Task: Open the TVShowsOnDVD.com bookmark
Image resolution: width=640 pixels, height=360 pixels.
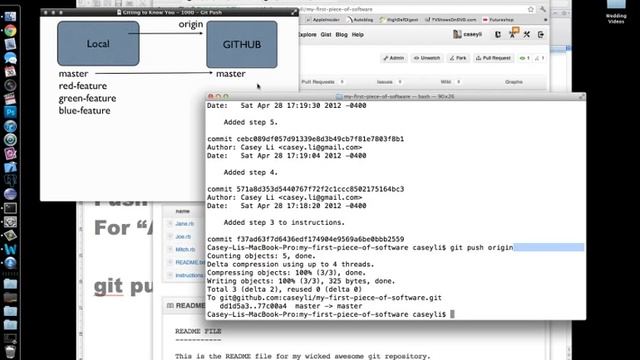Action: coord(451,20)
